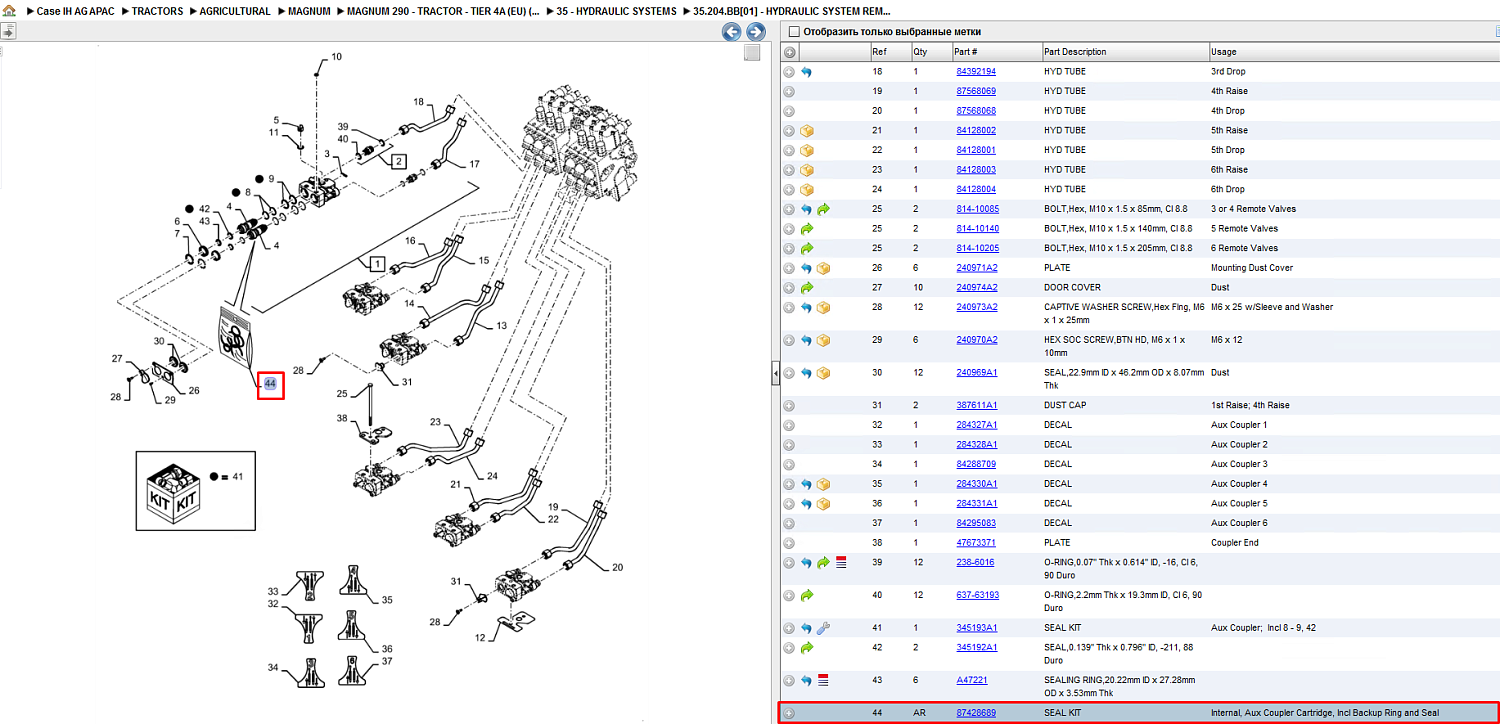Click the plus icon for part 87568068

789,111
